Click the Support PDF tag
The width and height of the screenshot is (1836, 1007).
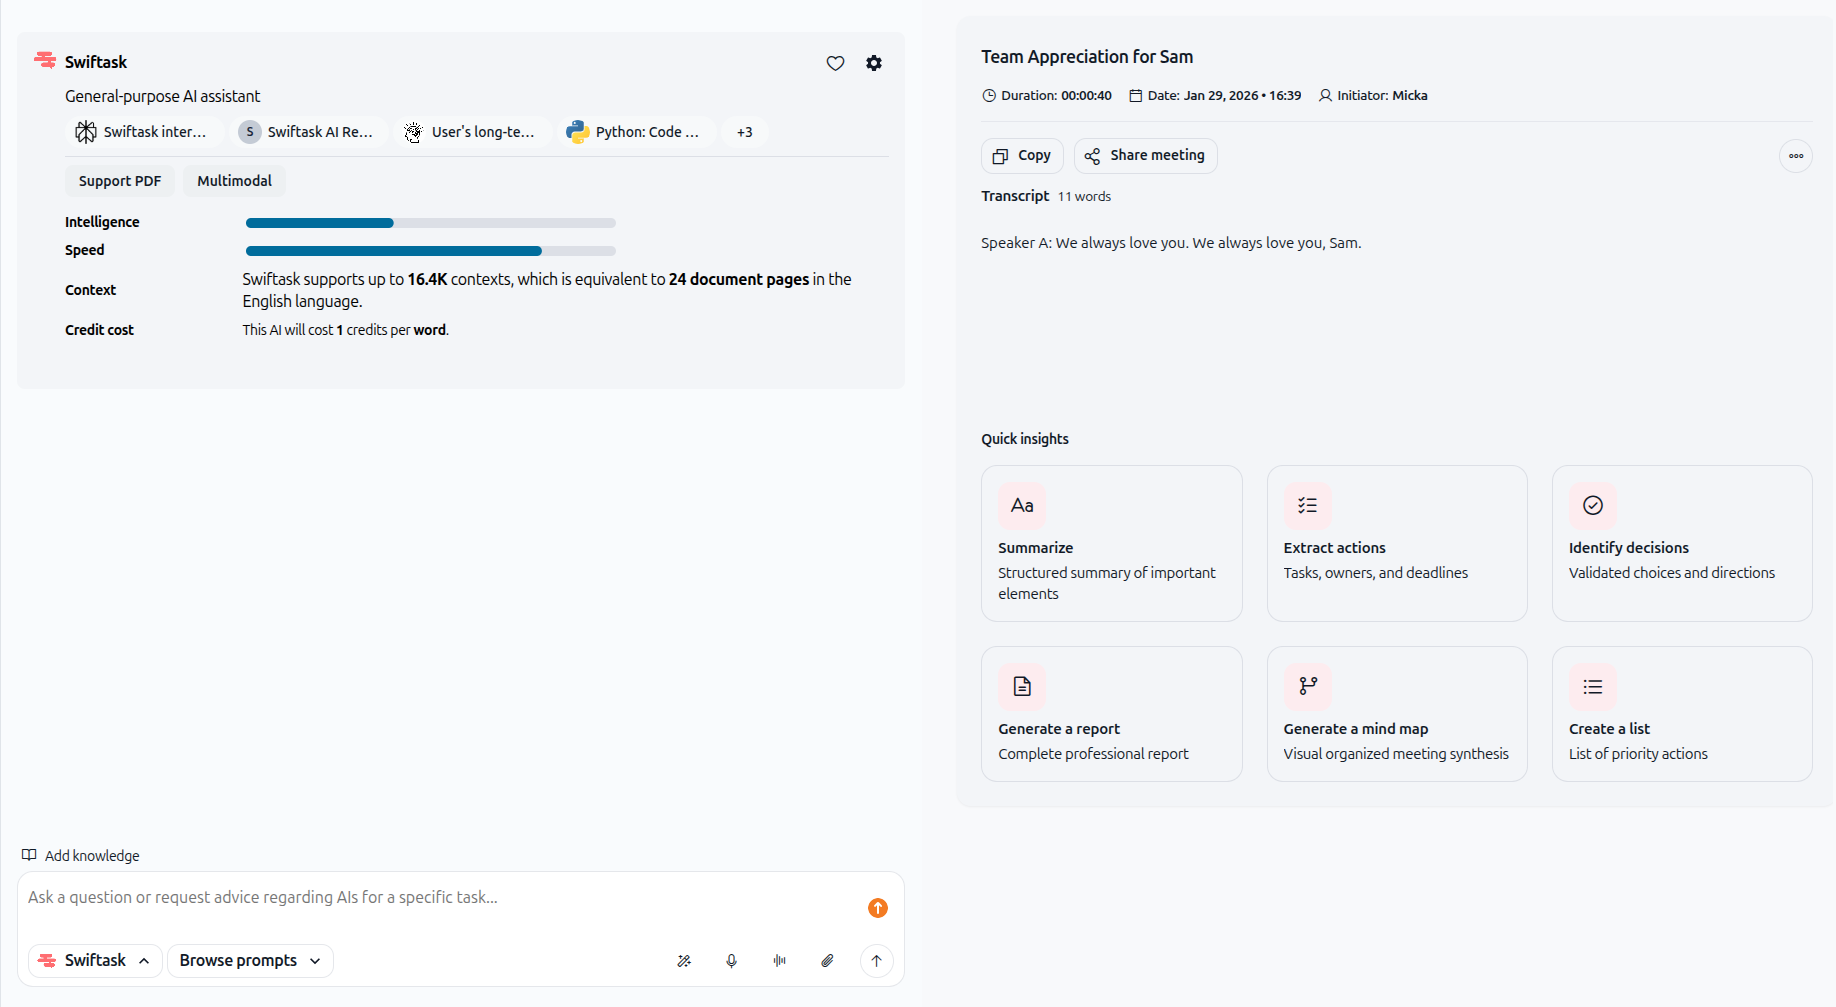click(120, 181)
